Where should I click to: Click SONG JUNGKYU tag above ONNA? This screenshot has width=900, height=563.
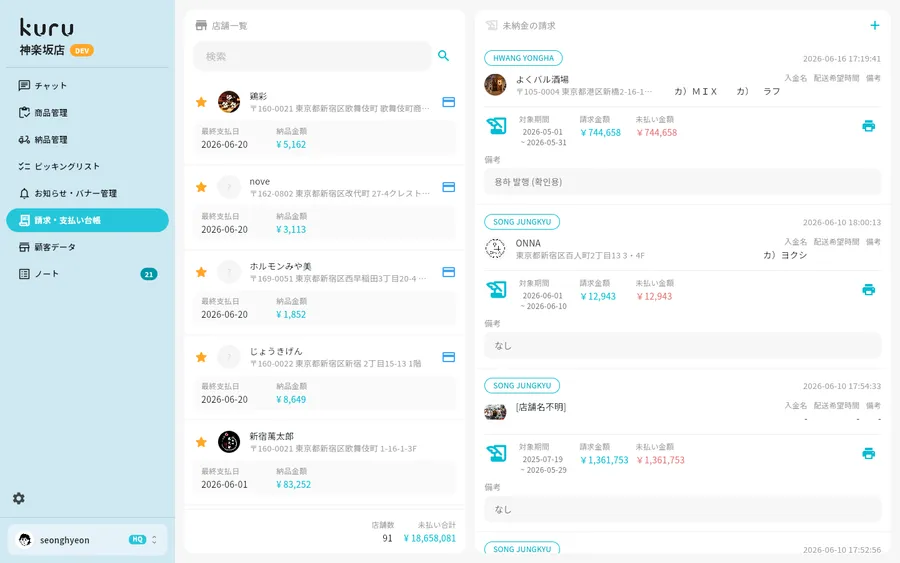[x=522, y=222]
